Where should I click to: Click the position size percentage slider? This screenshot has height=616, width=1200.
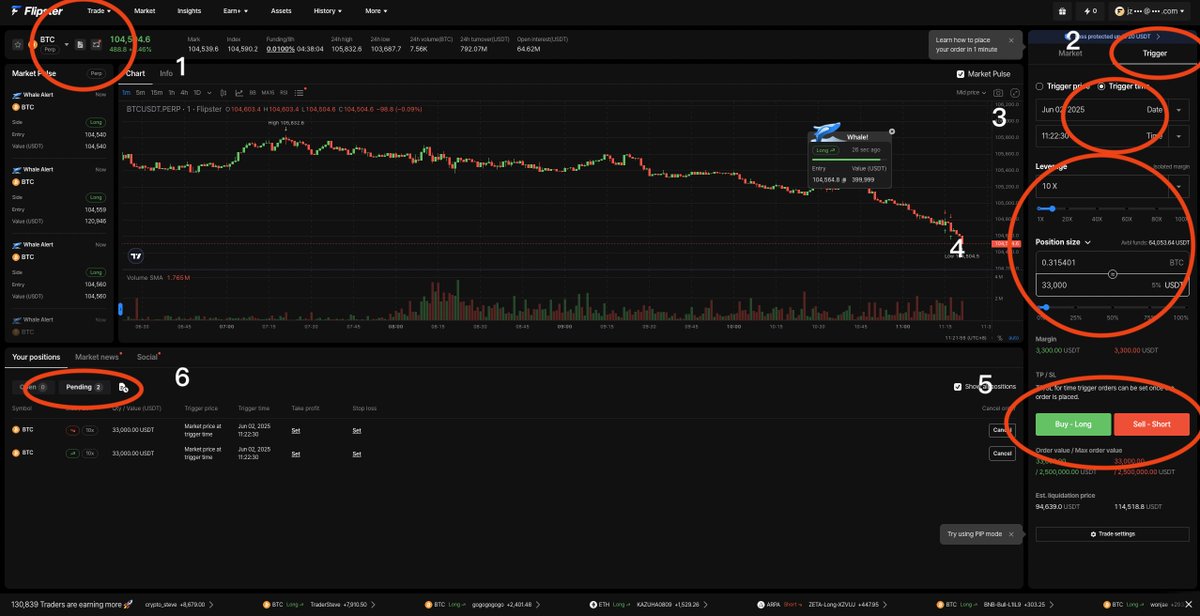click(x=1112, y=307)
